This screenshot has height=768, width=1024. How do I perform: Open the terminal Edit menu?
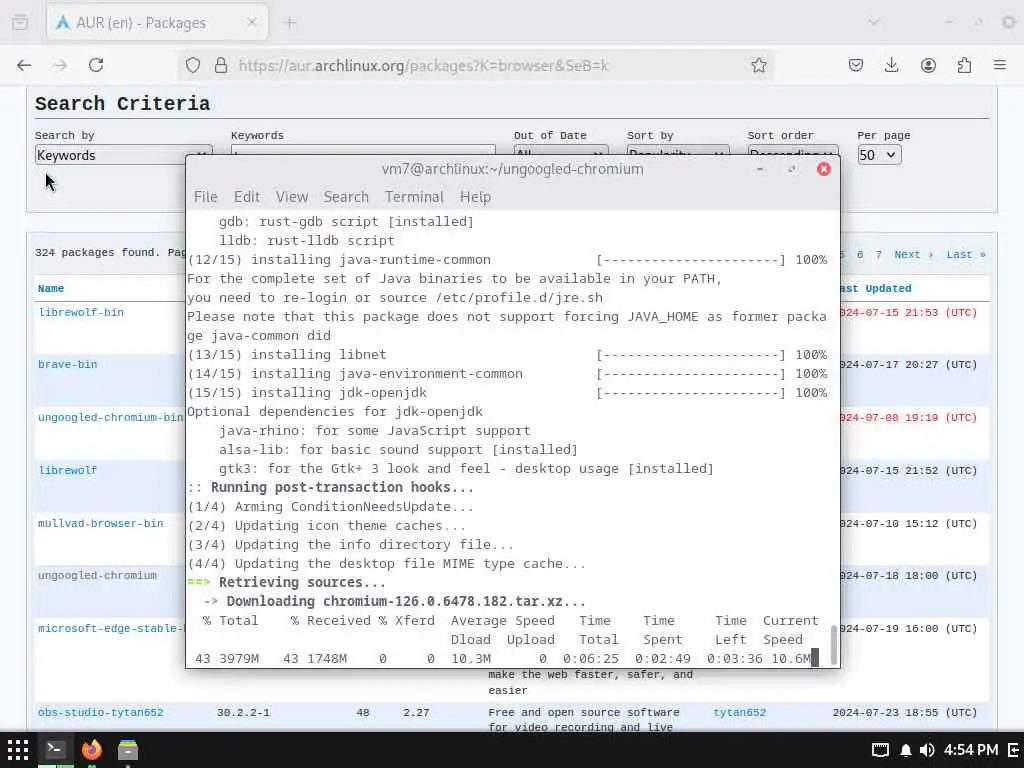[247, 197]
